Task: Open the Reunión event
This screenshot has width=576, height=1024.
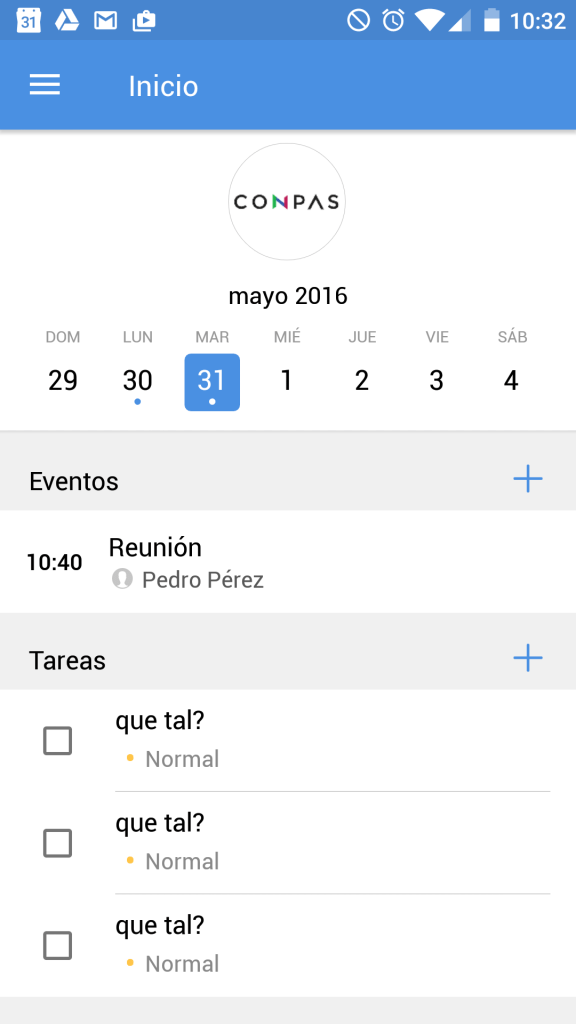Action: click(x=156, y=548)
